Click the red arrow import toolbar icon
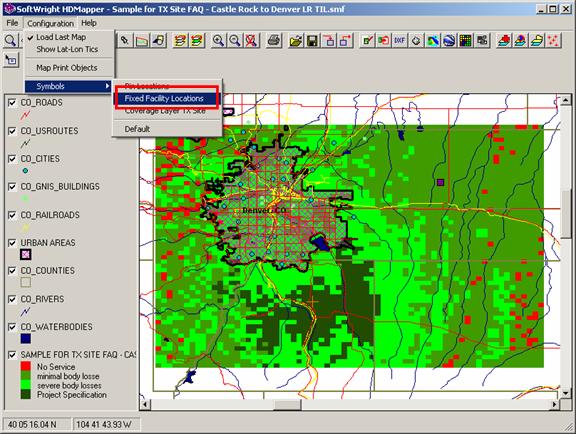 pyautogui.click(x=384, y=40)
